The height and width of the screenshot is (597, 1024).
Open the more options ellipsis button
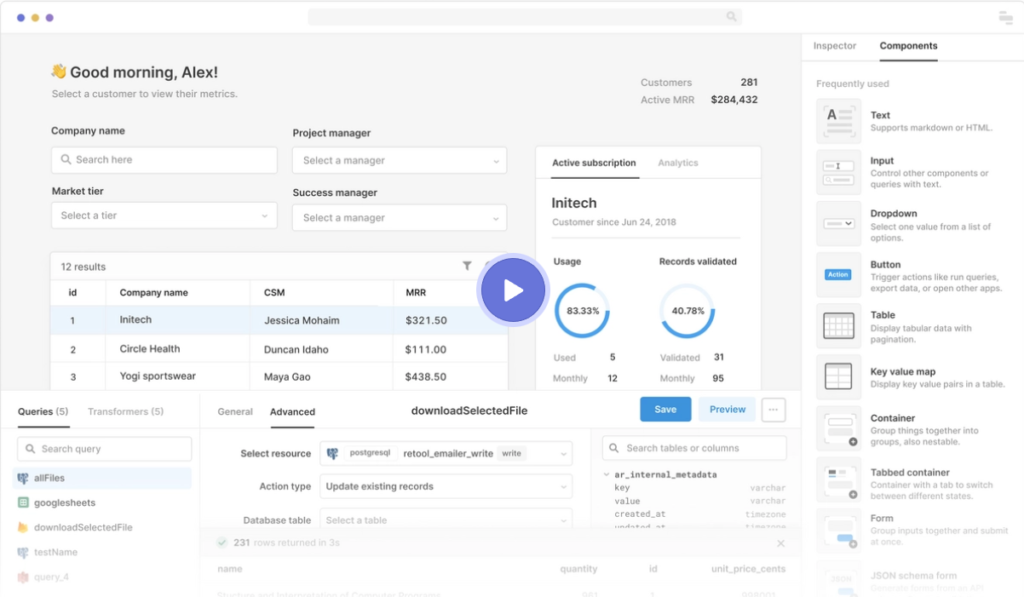[x=773, y=410]
